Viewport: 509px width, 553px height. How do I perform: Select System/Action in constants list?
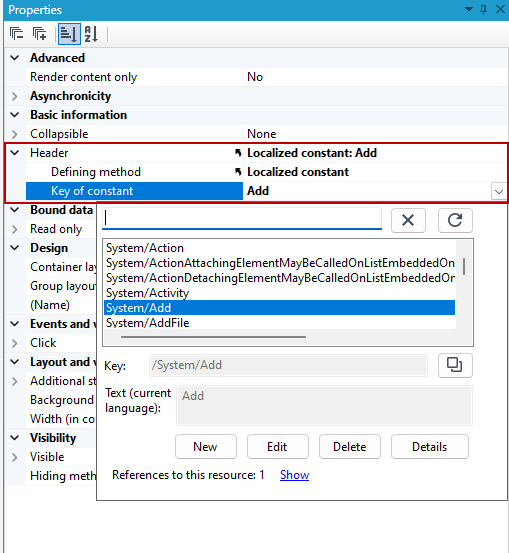tap(279, 248)
